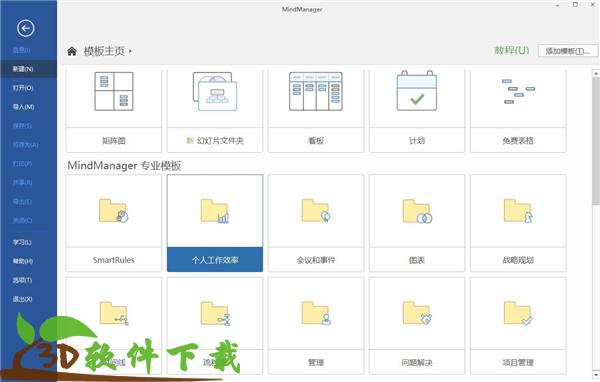The height and width of the screenshot is (382, 600).
Task: Open 学习(L) in the sidebar
Action: click(x=22, y=242)
